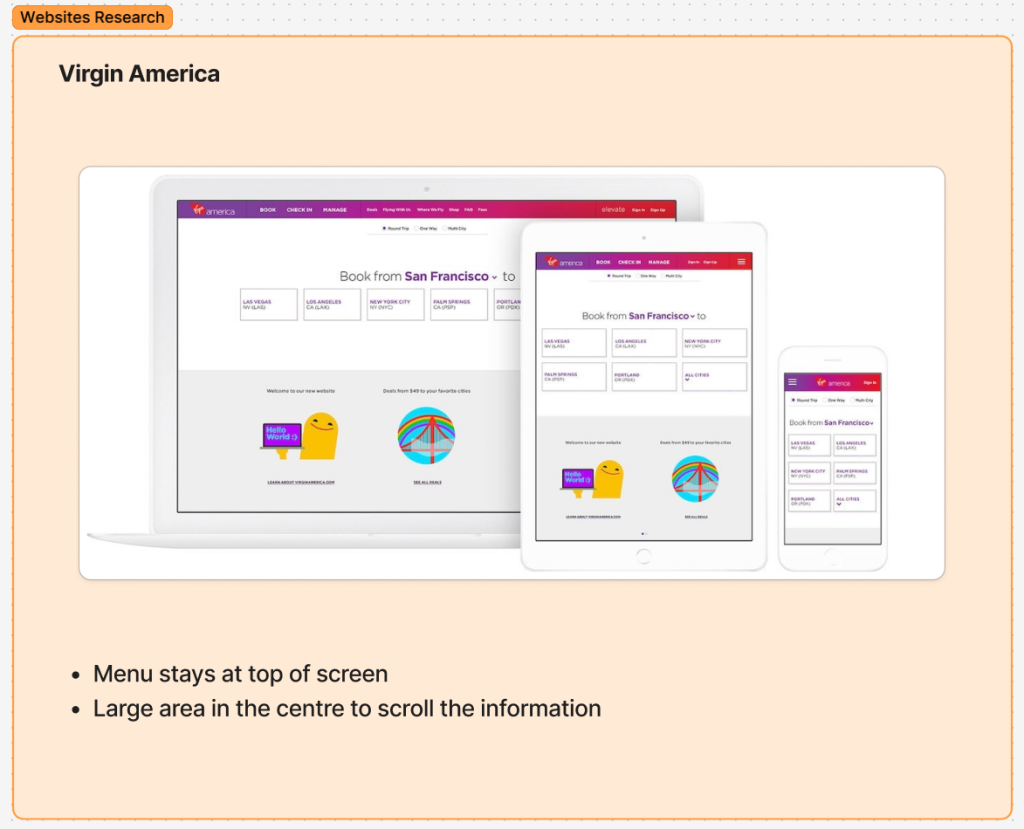Select One Way radio option on tablet

[646, 275]
